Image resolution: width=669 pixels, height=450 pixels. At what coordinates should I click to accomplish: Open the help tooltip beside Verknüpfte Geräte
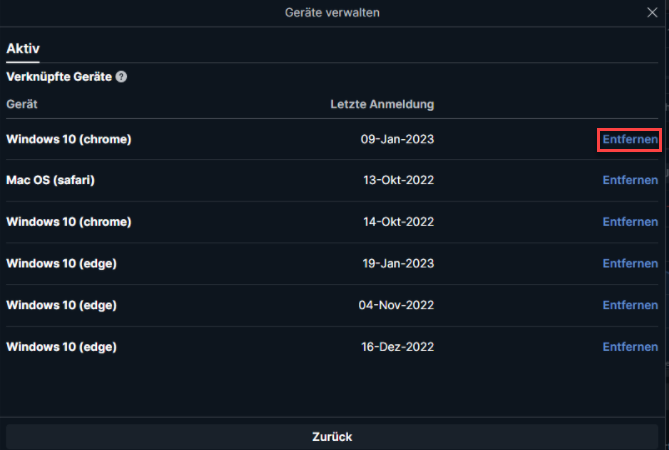(x=121, y=77)
